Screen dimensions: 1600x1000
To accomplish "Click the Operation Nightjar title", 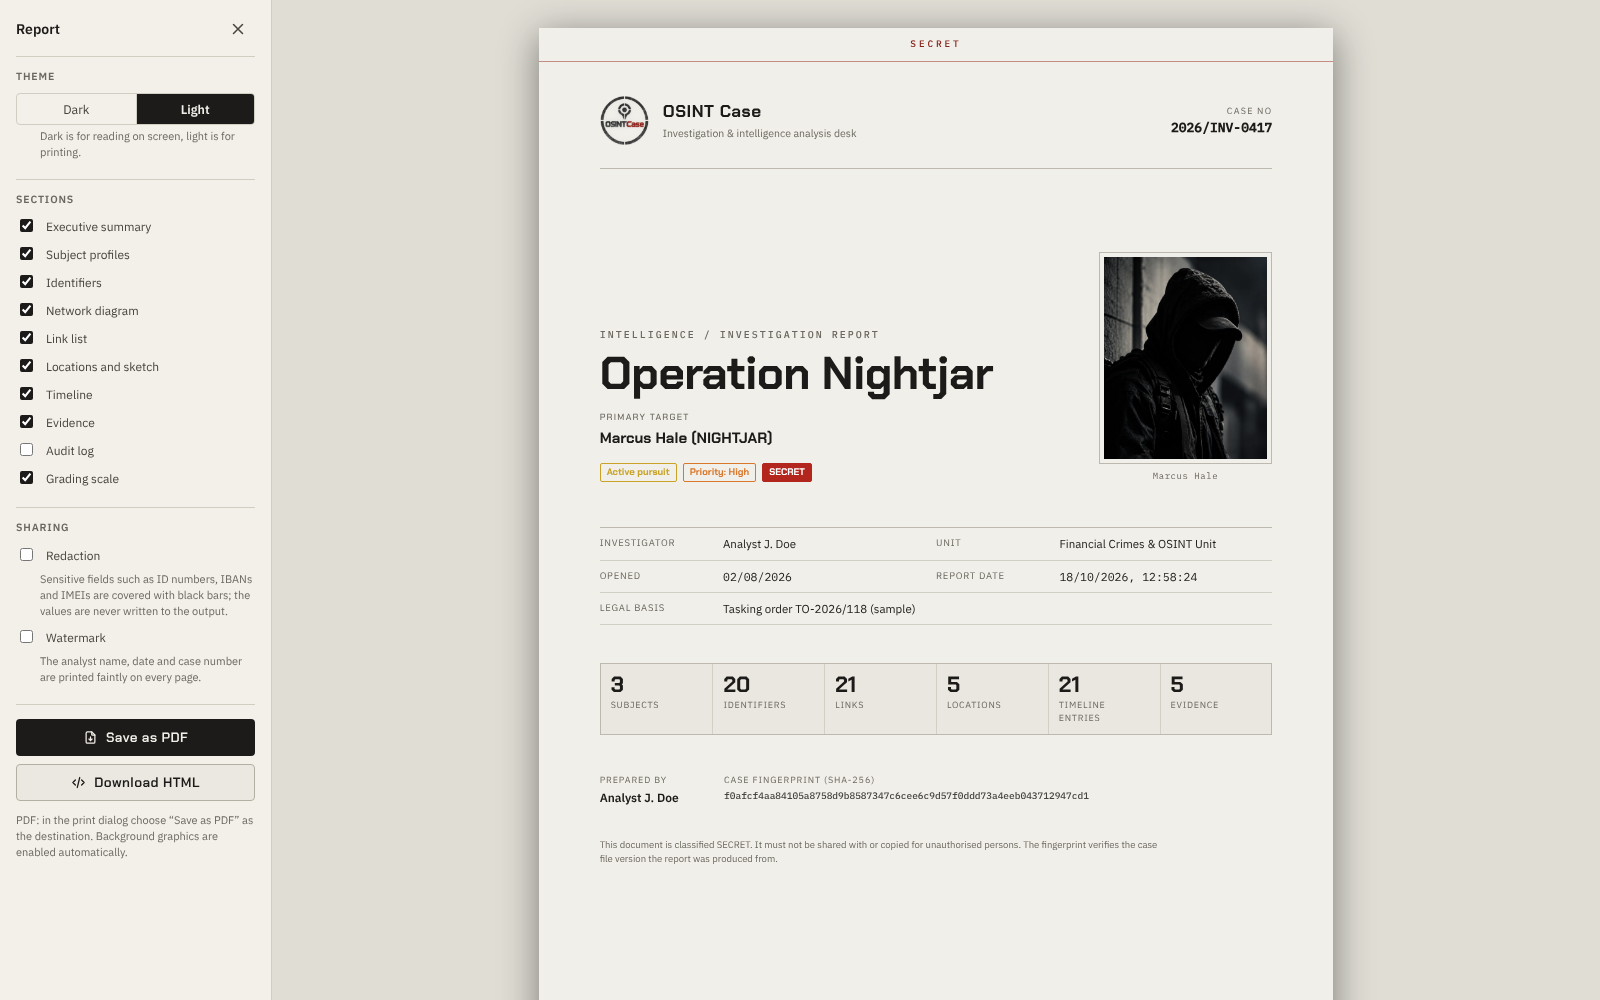I will pos(796,374).
